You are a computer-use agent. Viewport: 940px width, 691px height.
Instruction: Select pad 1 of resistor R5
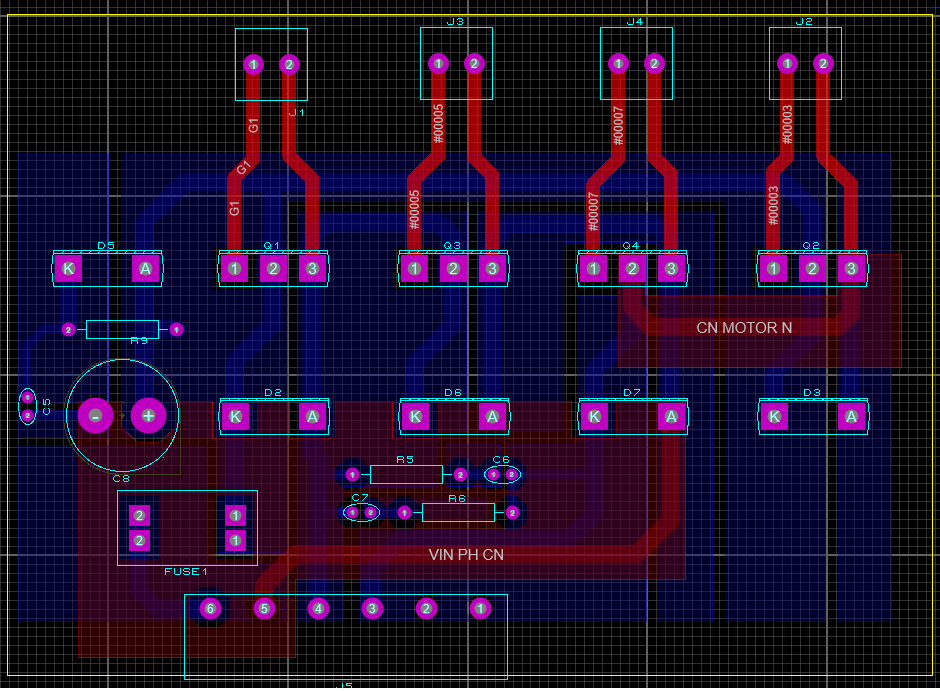click(352, 475)
